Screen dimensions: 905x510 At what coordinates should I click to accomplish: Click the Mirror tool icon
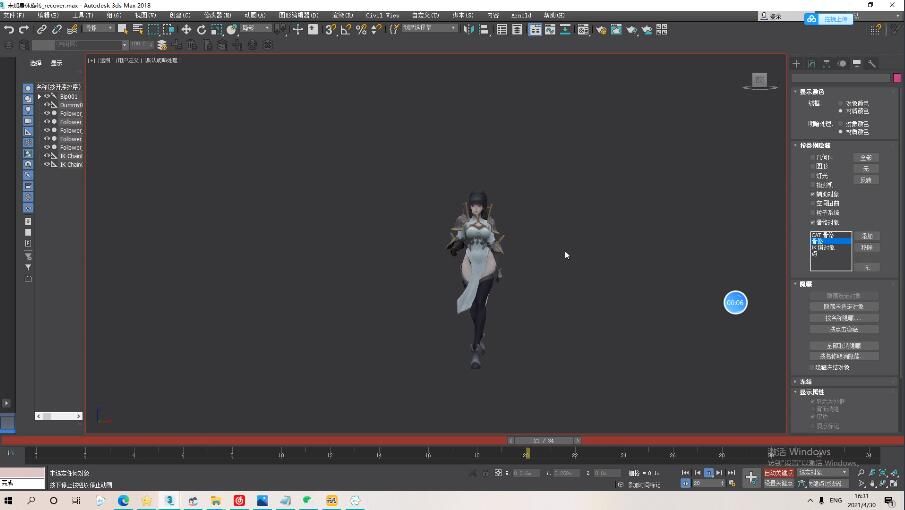(469, 29)
